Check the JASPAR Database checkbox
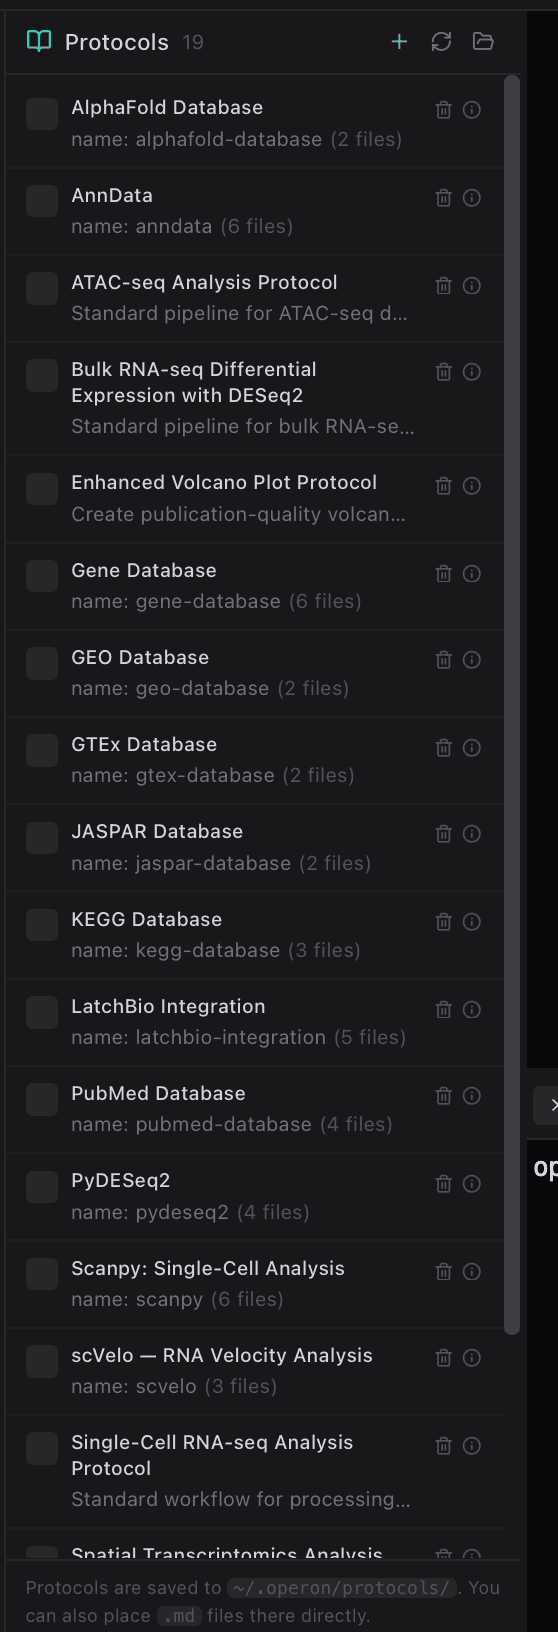 point(42,838)
